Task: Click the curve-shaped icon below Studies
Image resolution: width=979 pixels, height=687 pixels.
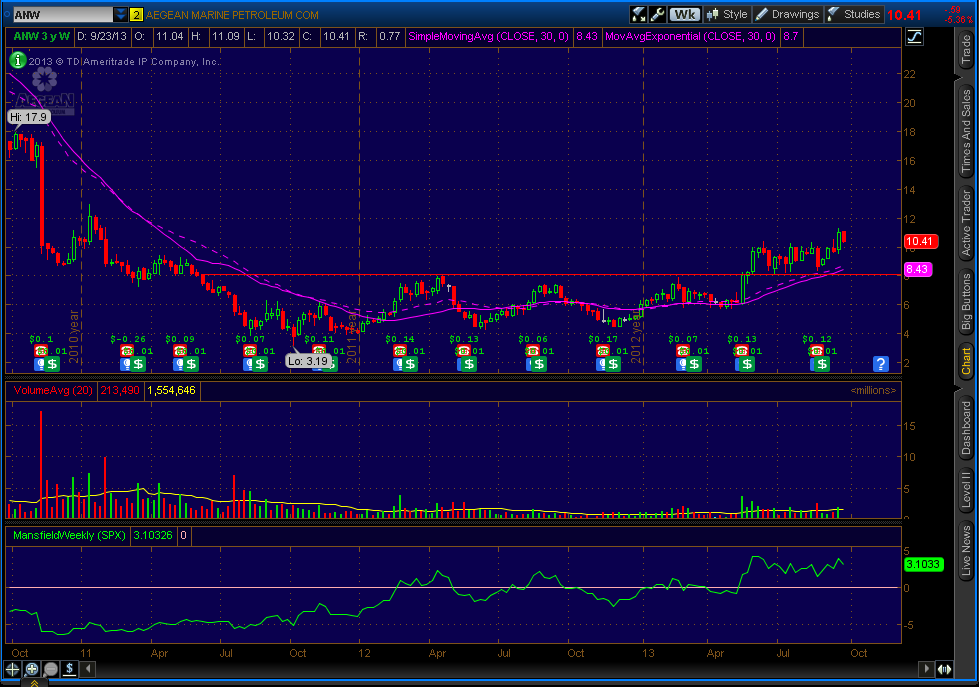Action: click(x=914, y=37)
